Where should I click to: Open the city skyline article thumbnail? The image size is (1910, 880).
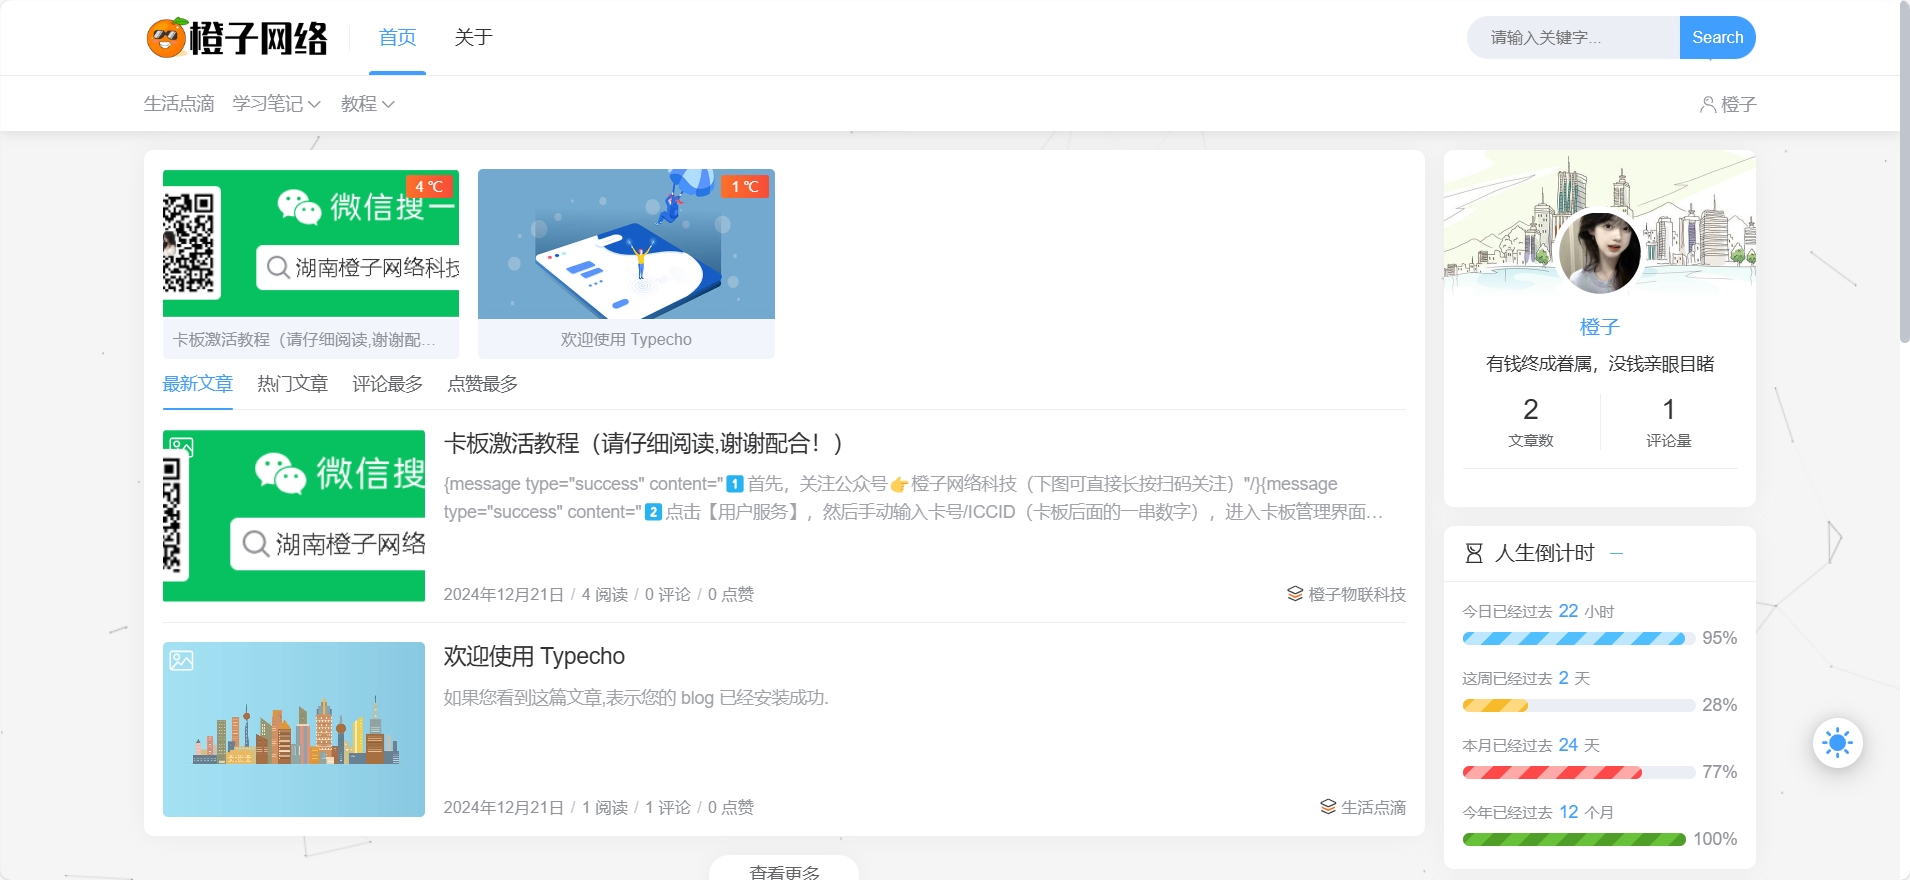(294, 729)
